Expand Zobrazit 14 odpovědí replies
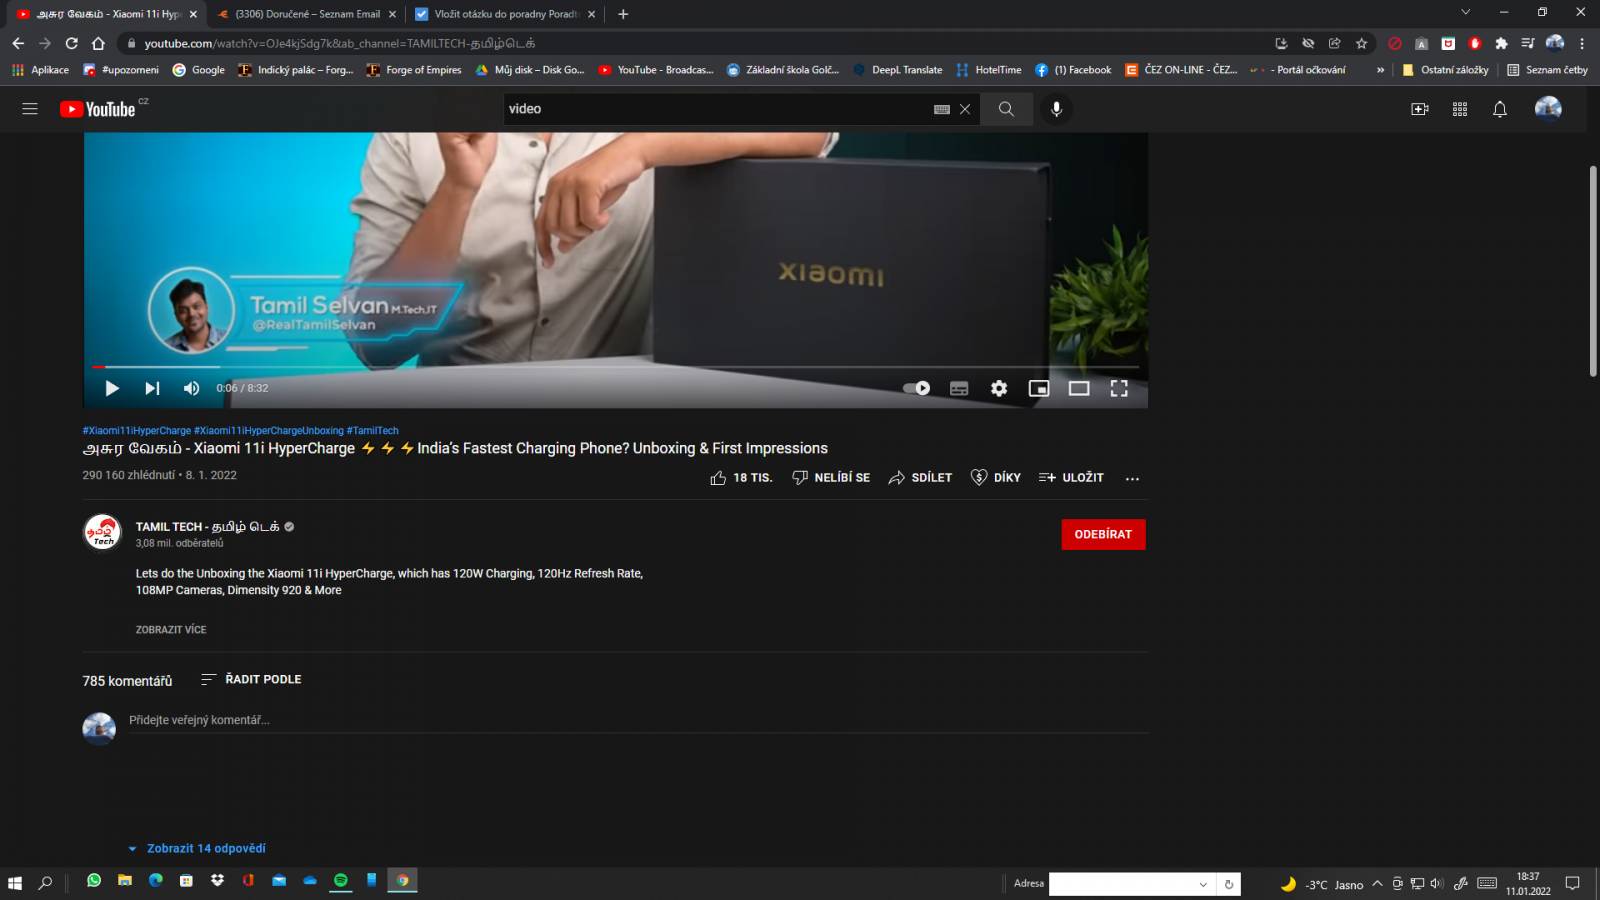This screenshot has height=900, width=1600. tap(197, 848)
